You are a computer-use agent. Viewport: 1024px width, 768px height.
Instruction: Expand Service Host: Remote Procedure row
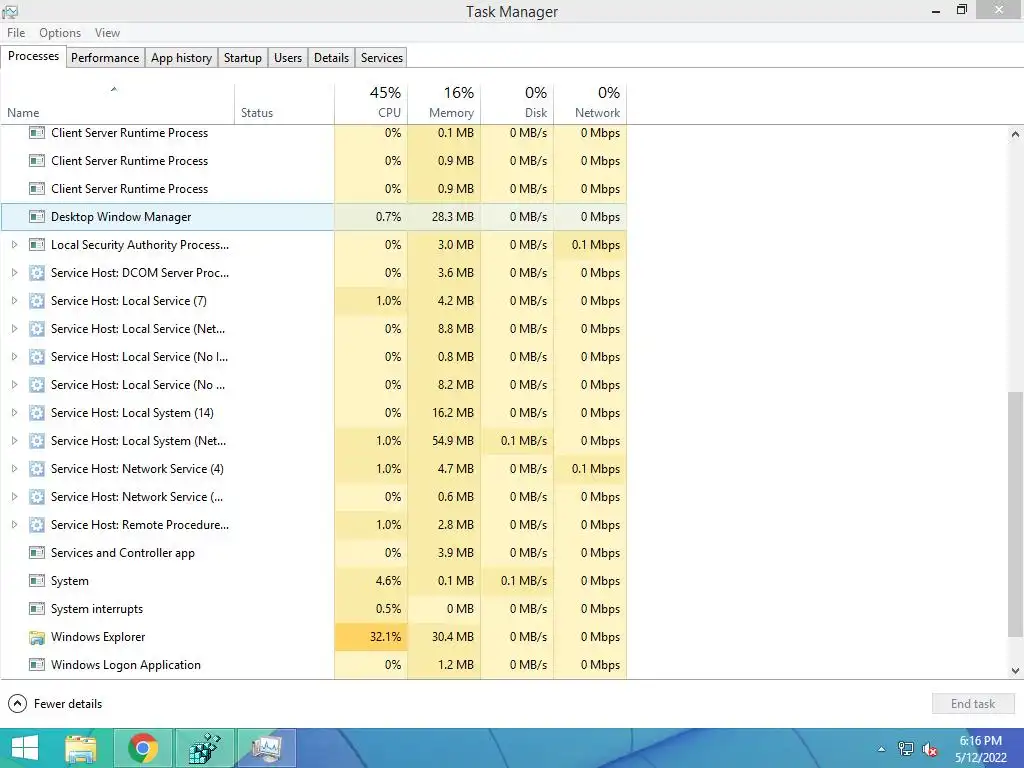tap(14, 524)
